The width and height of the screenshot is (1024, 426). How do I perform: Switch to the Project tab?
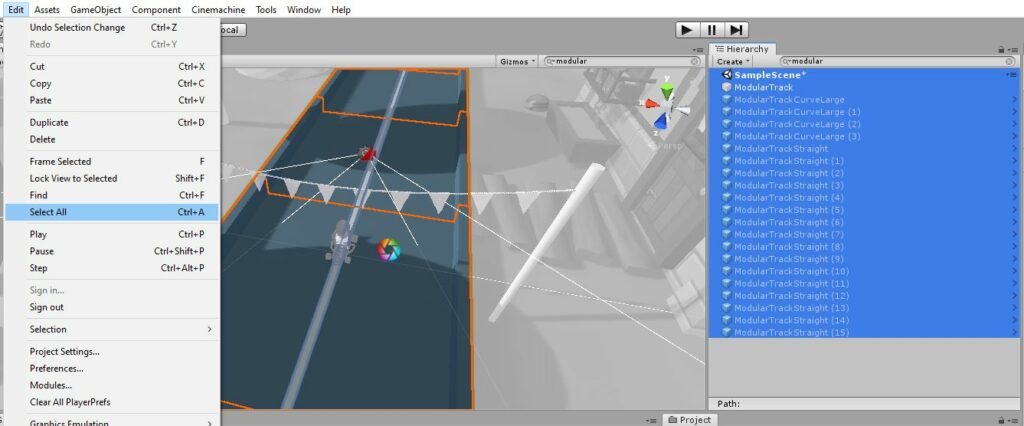689,420
